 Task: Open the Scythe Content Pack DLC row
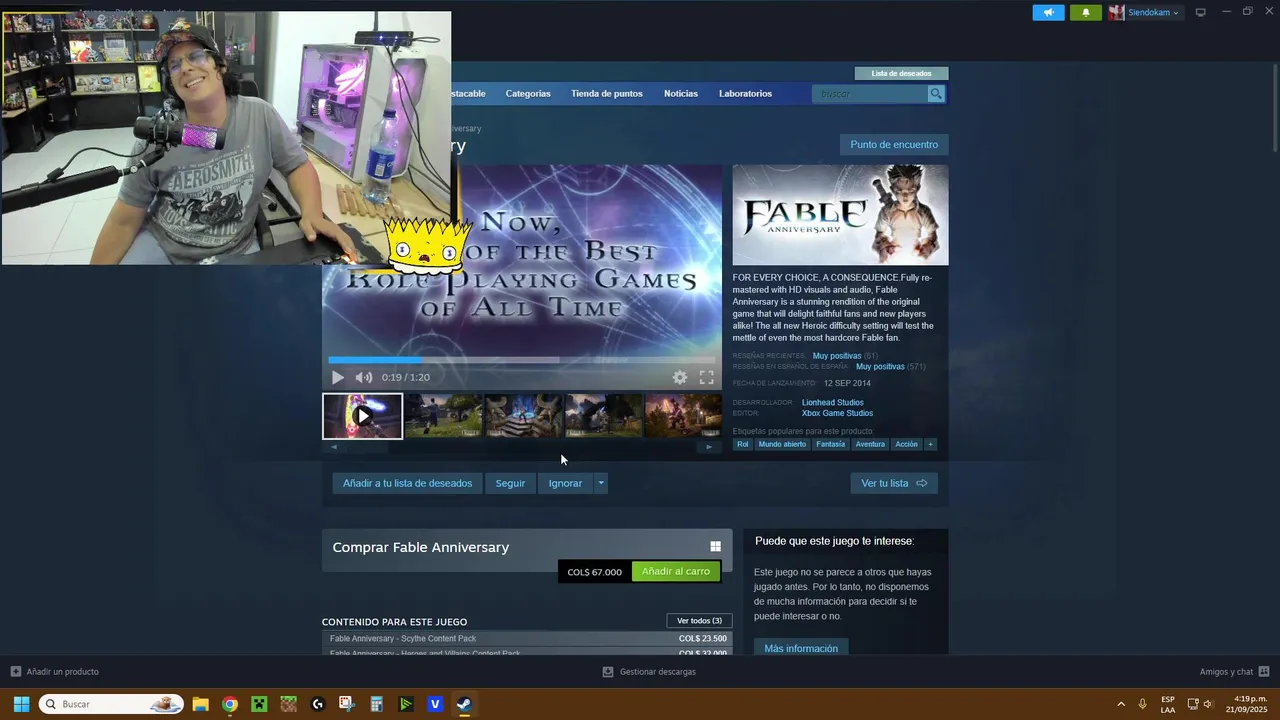click(x=527, y=639)
